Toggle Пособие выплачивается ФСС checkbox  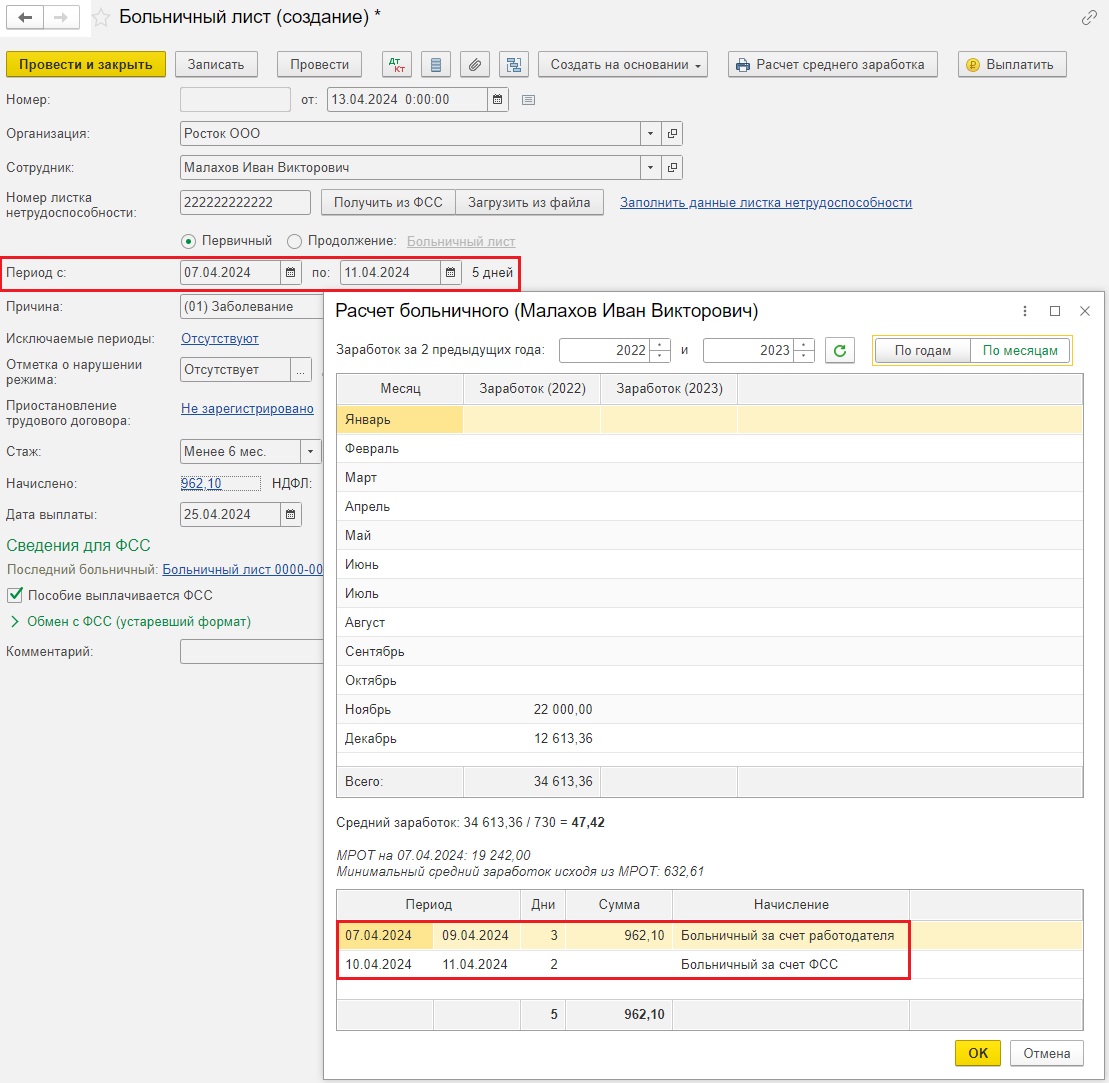(x=15, y=595)
